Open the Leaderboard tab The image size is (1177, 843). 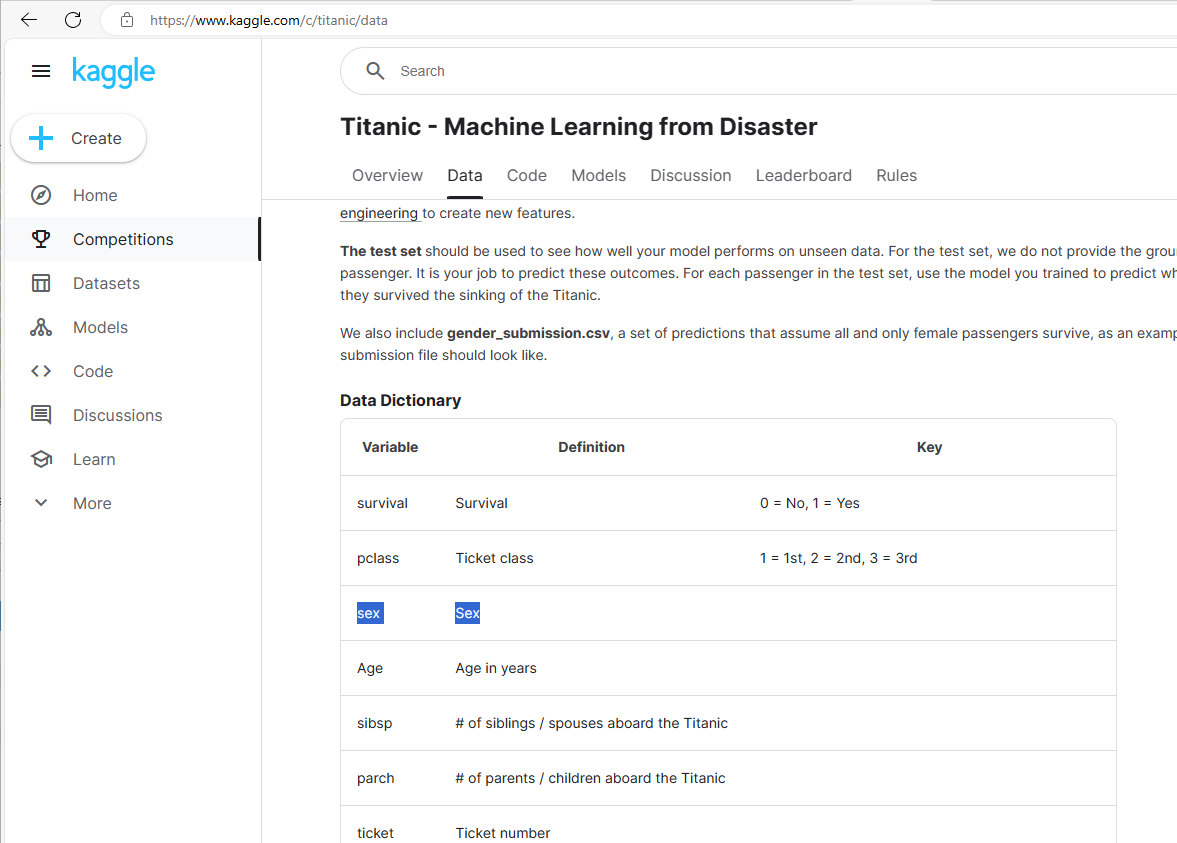[804, 176]
